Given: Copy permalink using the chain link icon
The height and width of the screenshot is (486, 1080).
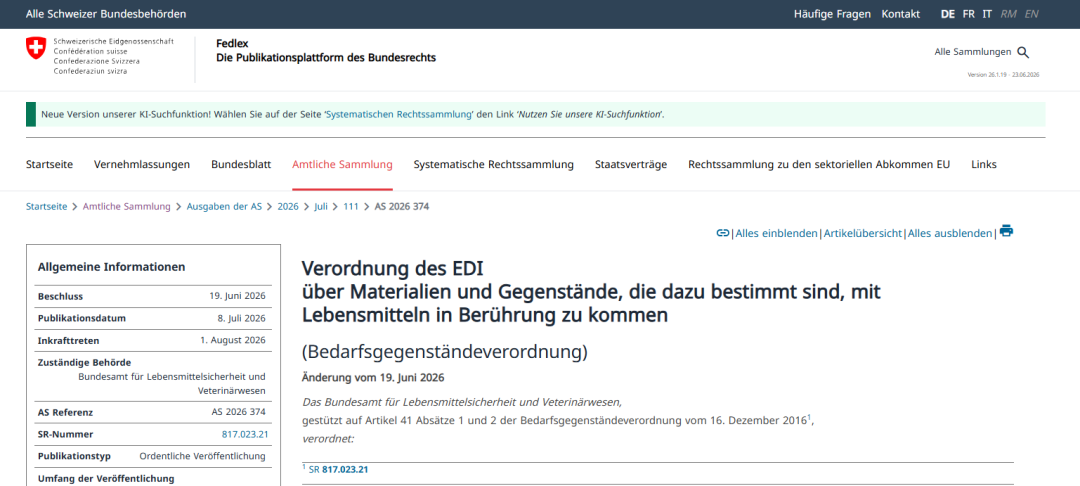Looking at the screenshot, I should point(723,233).
